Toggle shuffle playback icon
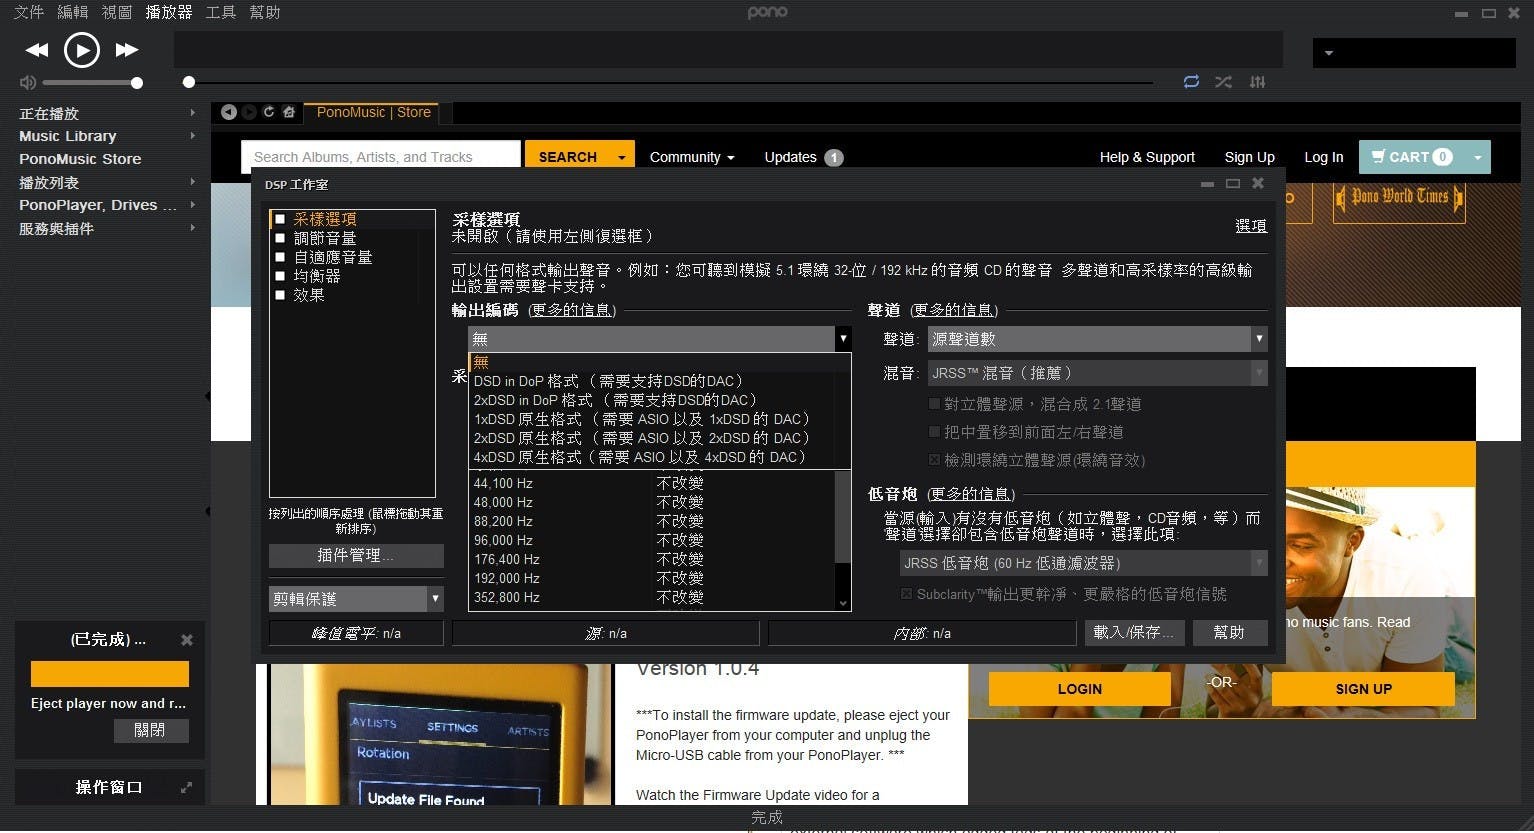The image size is (1534, 833). tap(1223, 82)
